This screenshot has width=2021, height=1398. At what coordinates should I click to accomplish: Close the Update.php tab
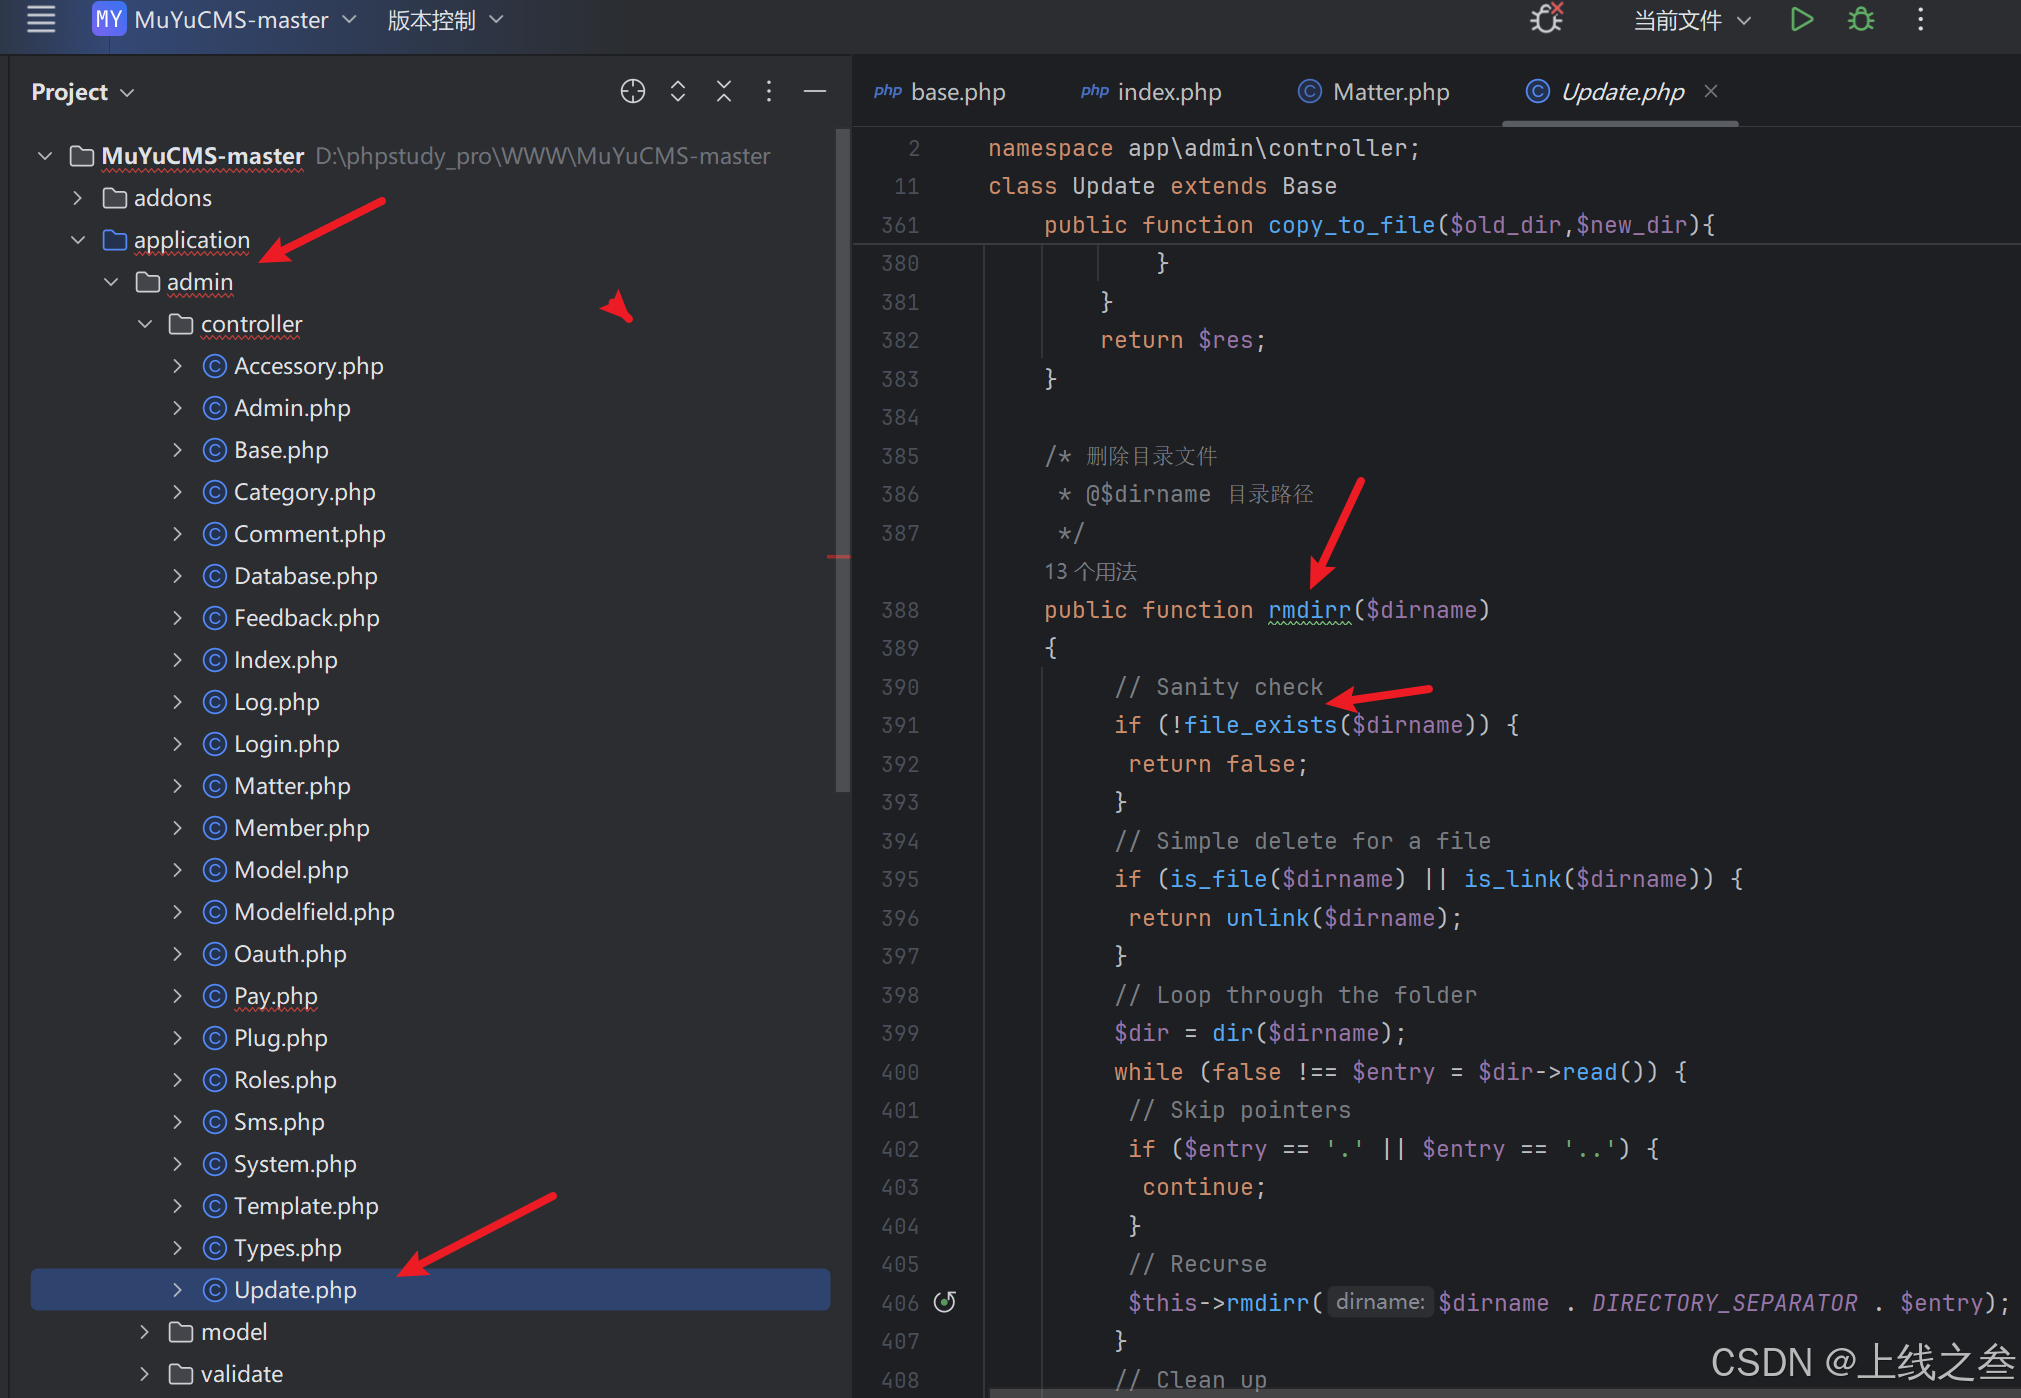[x=1711, y=91]
